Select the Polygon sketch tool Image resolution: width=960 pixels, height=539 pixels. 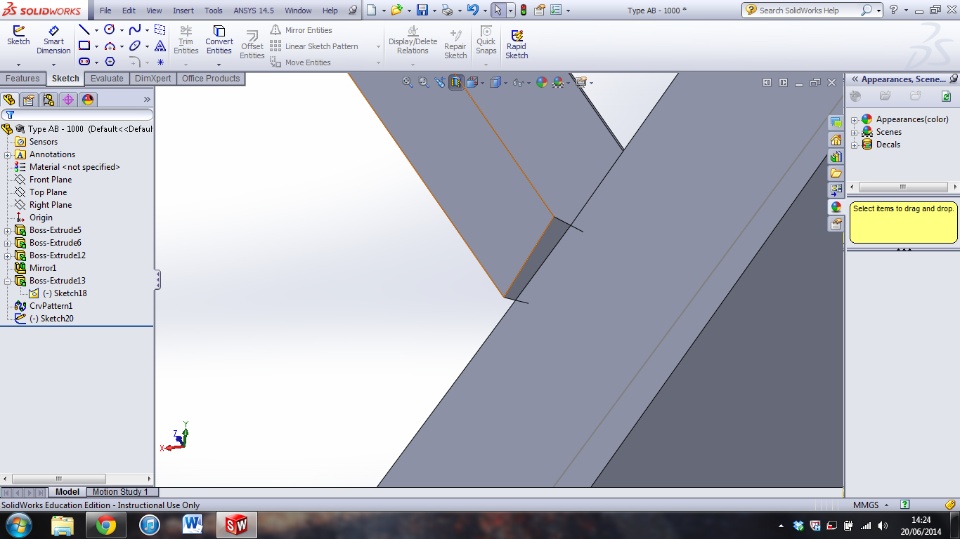(110, 62)
